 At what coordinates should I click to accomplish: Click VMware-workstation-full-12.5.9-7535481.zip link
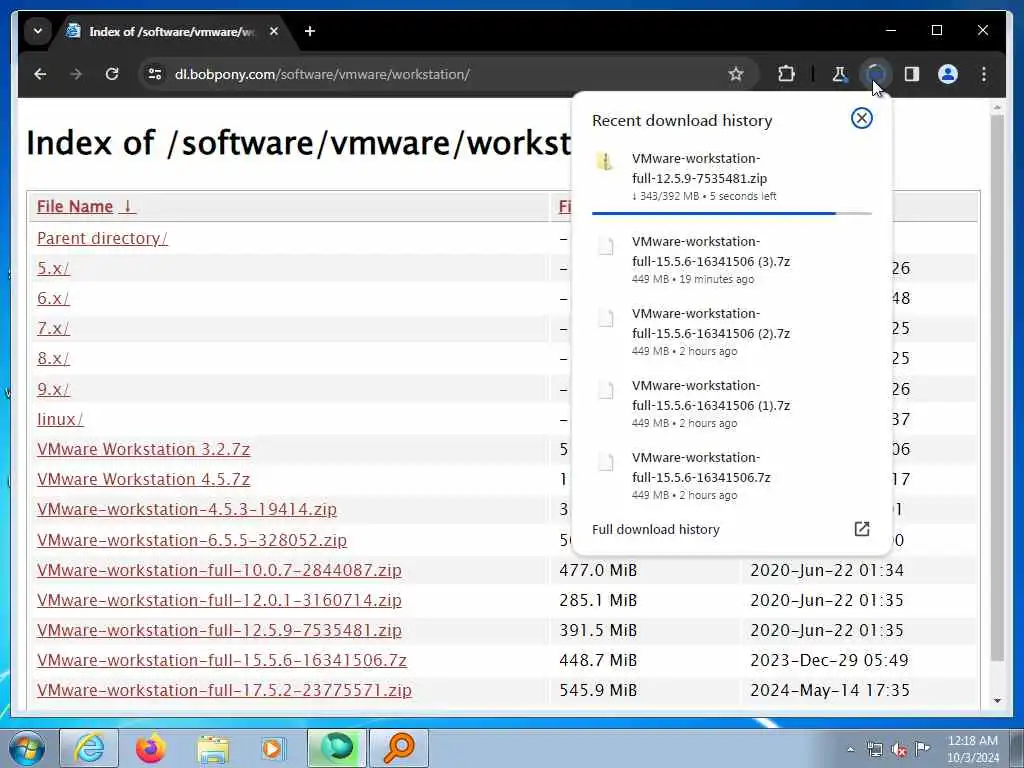click(219, 630)
